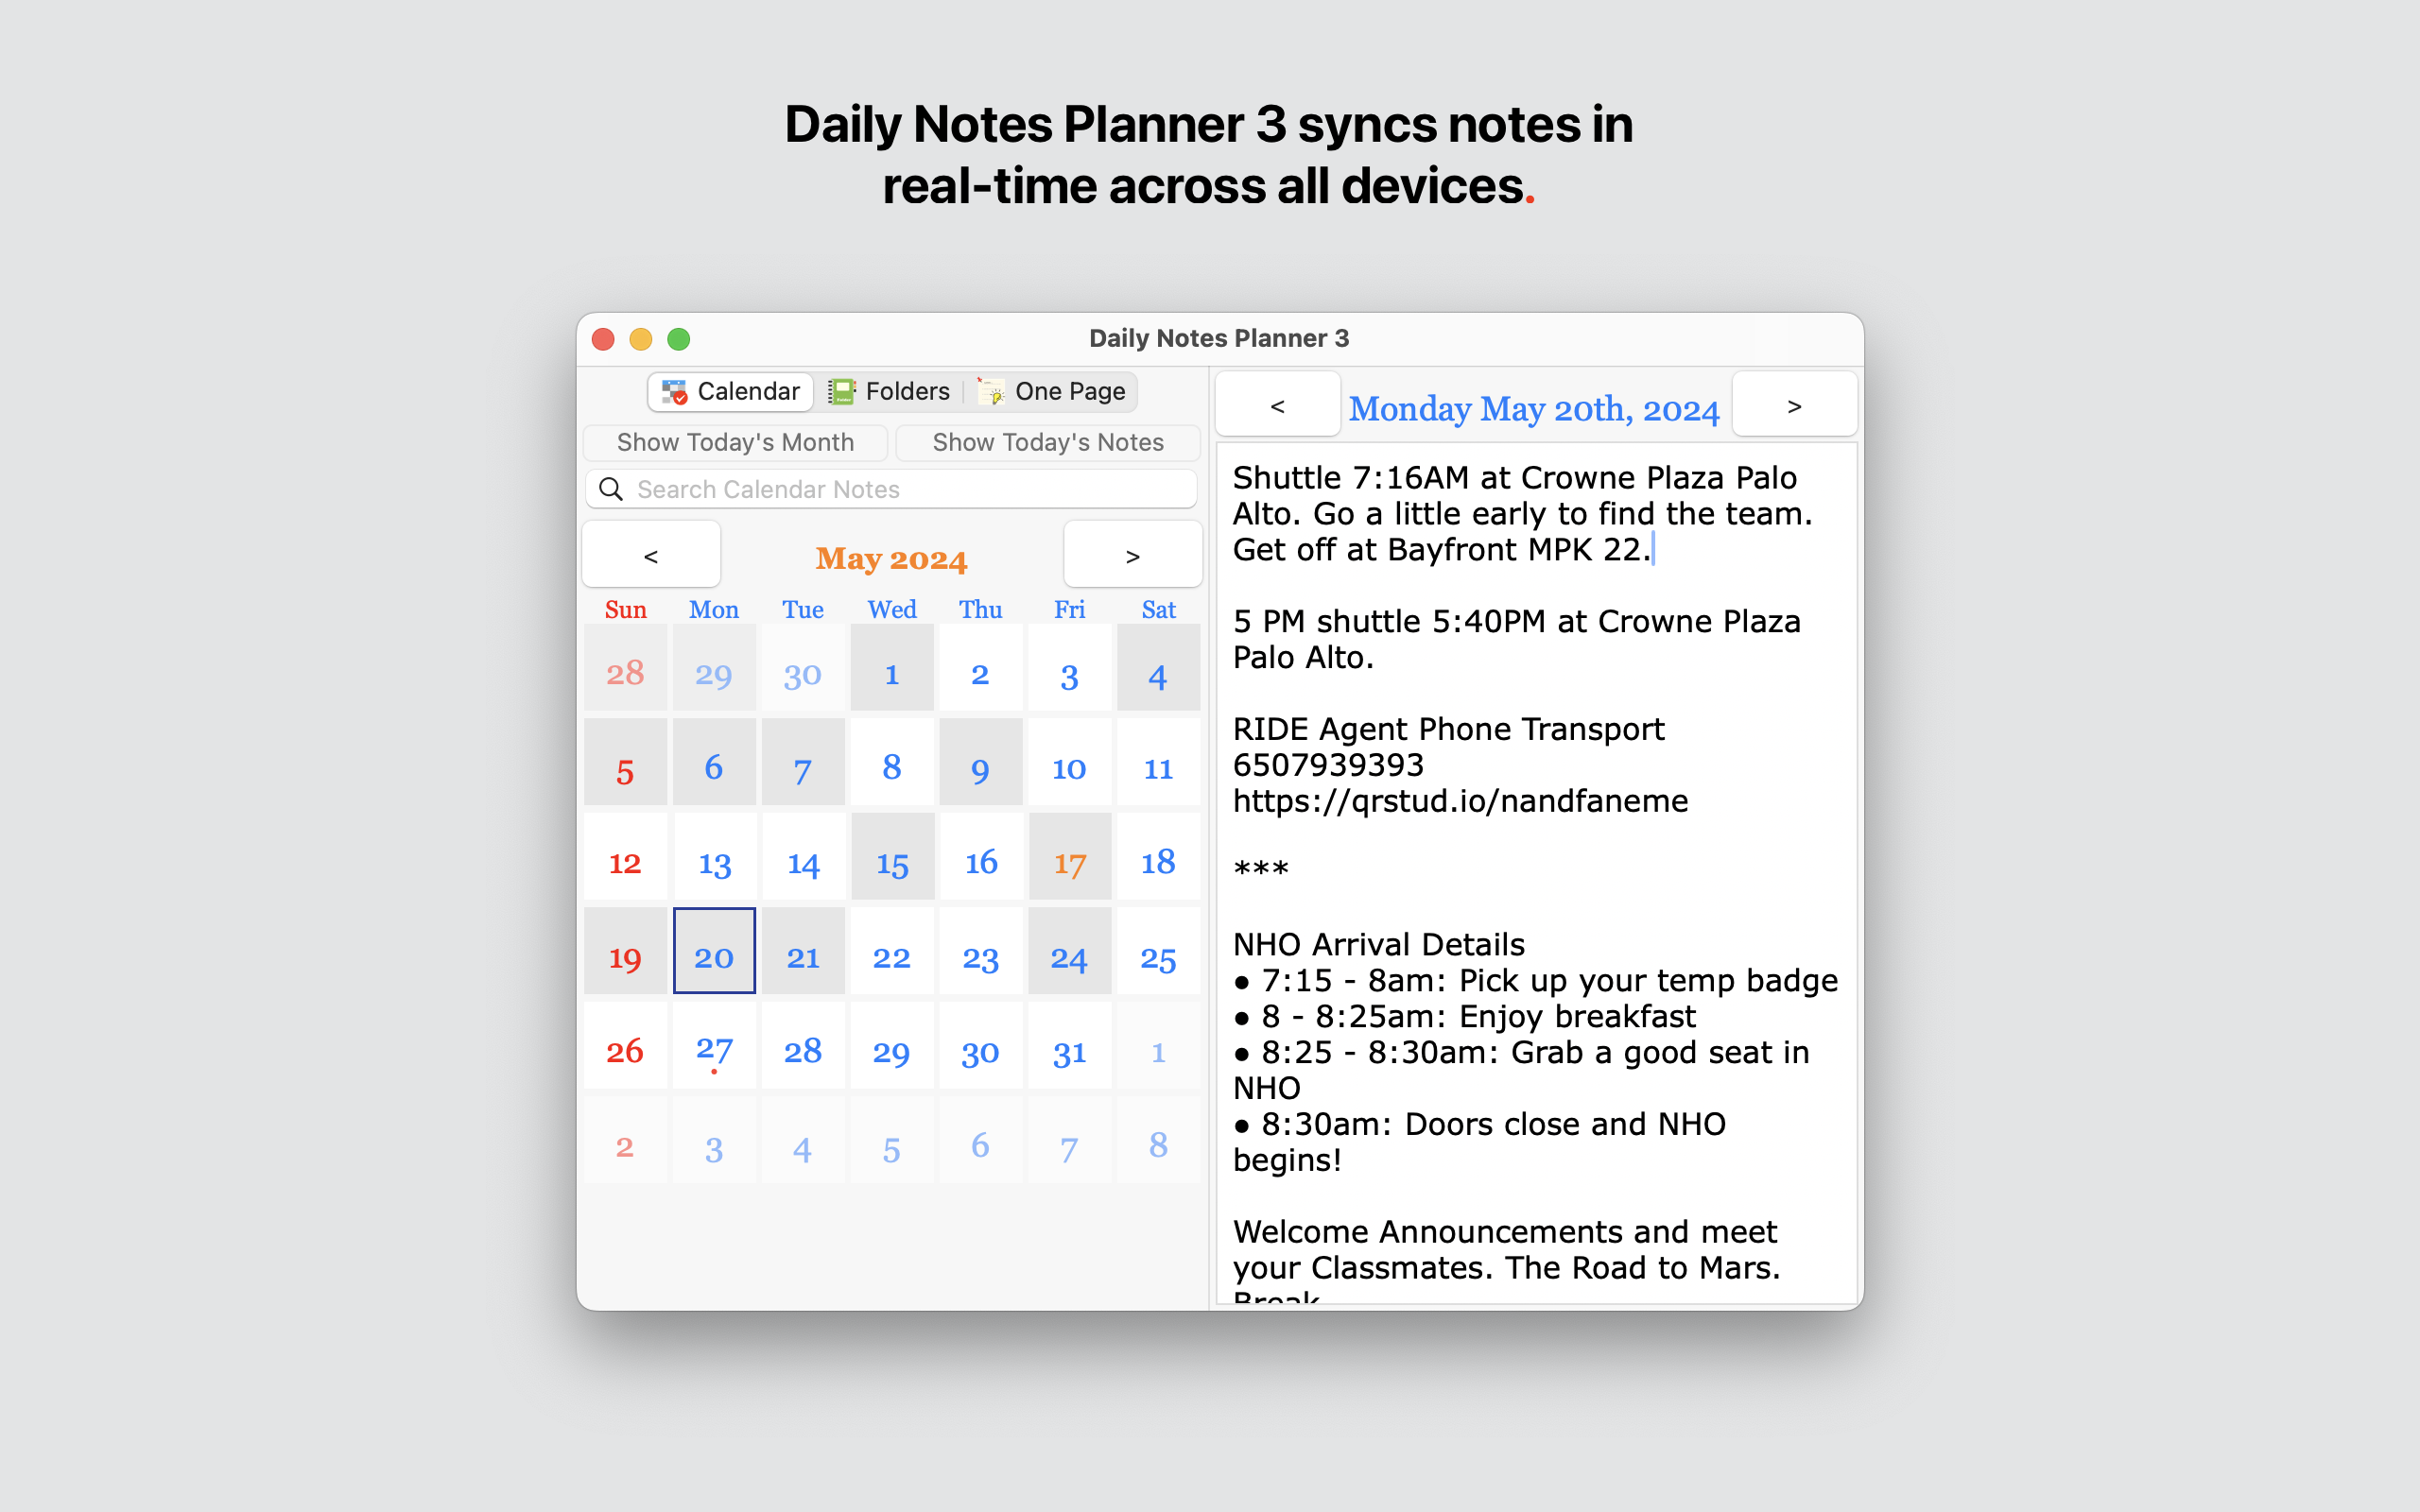Focus the Search Calendar Notes field
This screenshot has width=2420, height=1512.
coord(892,489)
